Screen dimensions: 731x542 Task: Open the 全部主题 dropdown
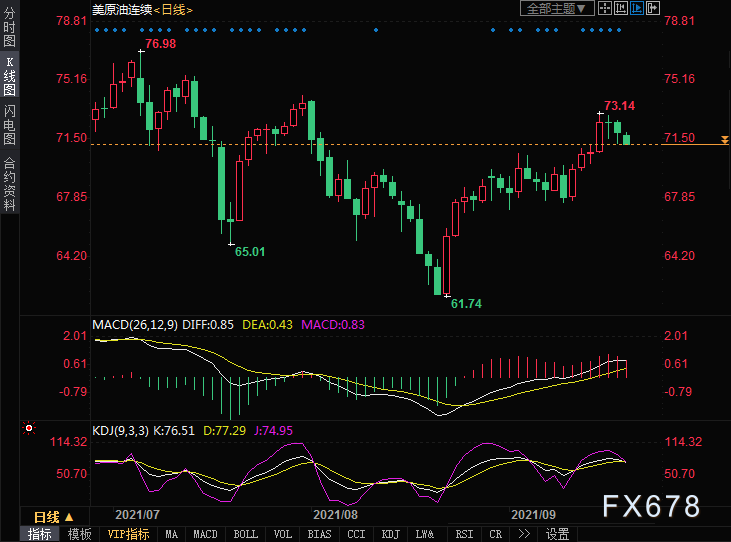(557, 8)
